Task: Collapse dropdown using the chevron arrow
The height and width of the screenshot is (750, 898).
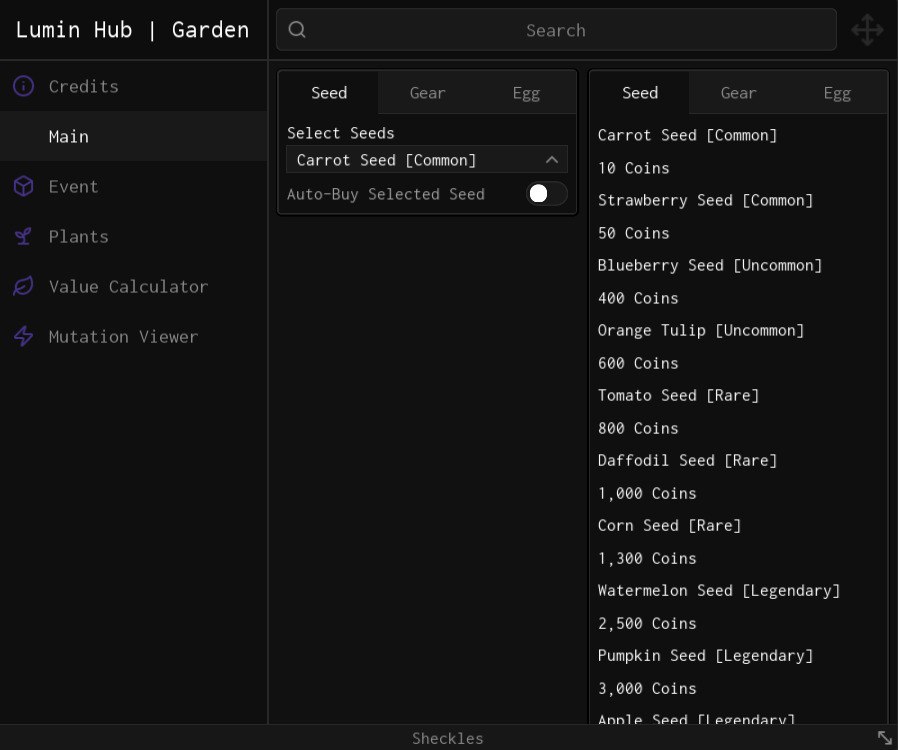Action: click(x=552, y=160)
